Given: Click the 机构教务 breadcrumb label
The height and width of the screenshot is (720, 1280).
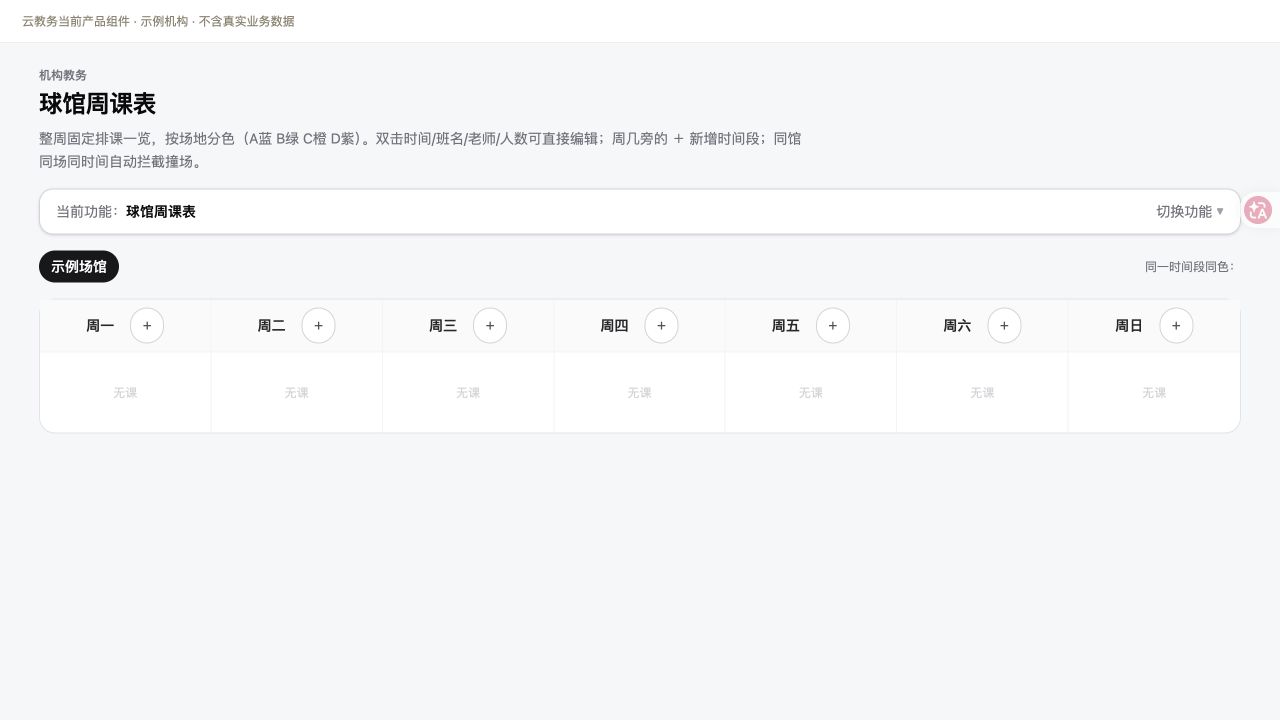Looking at the screenshot, I should click(63, 75).
